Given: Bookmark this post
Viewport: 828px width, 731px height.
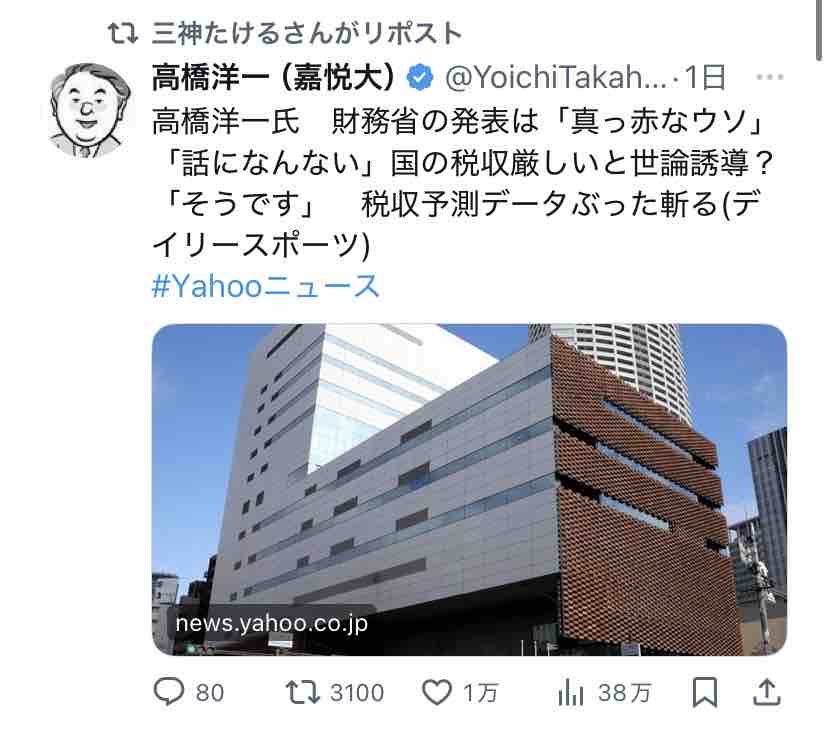Looking at the screenshot, I should pos(704,692).
